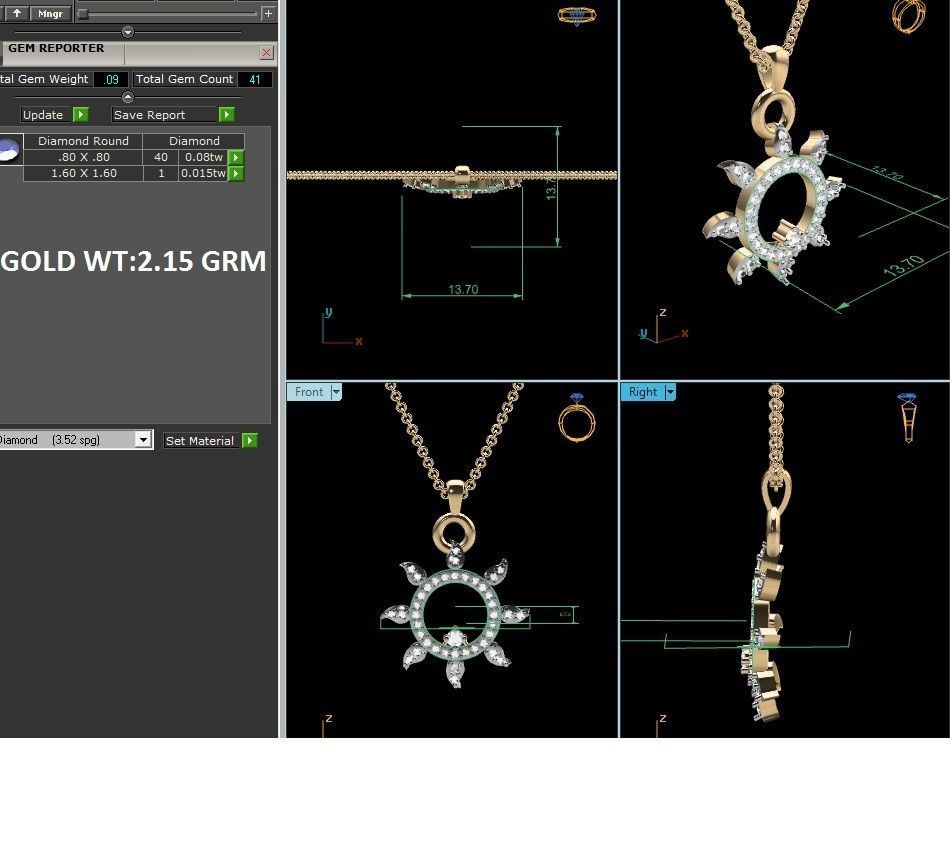Click the 13.70 dimension in top viewport
The height and width of the screenshot is (867, 950).
463,290
